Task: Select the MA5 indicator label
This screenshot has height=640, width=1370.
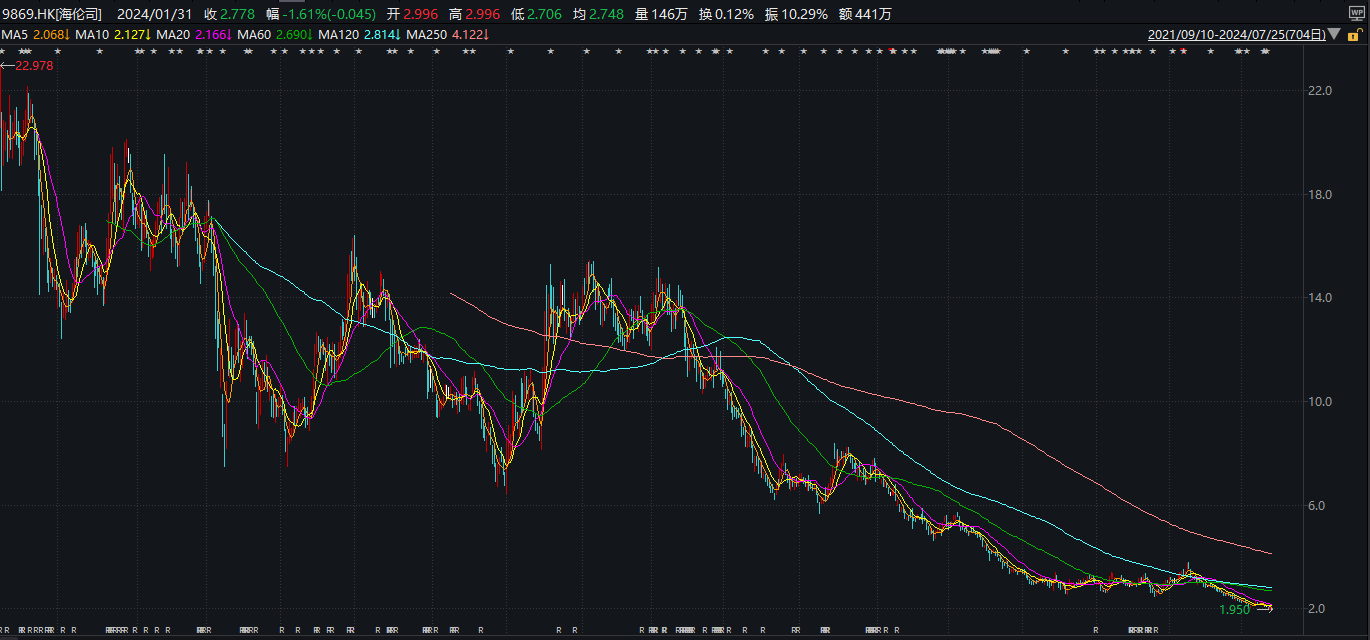Action: tap(14, 35)
